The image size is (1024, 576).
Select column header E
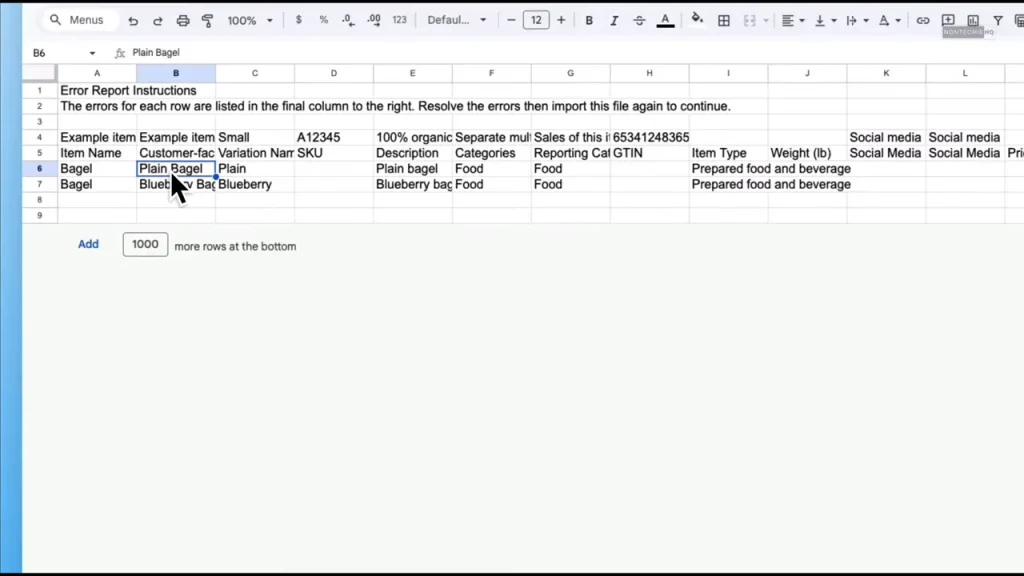point(413,73)
